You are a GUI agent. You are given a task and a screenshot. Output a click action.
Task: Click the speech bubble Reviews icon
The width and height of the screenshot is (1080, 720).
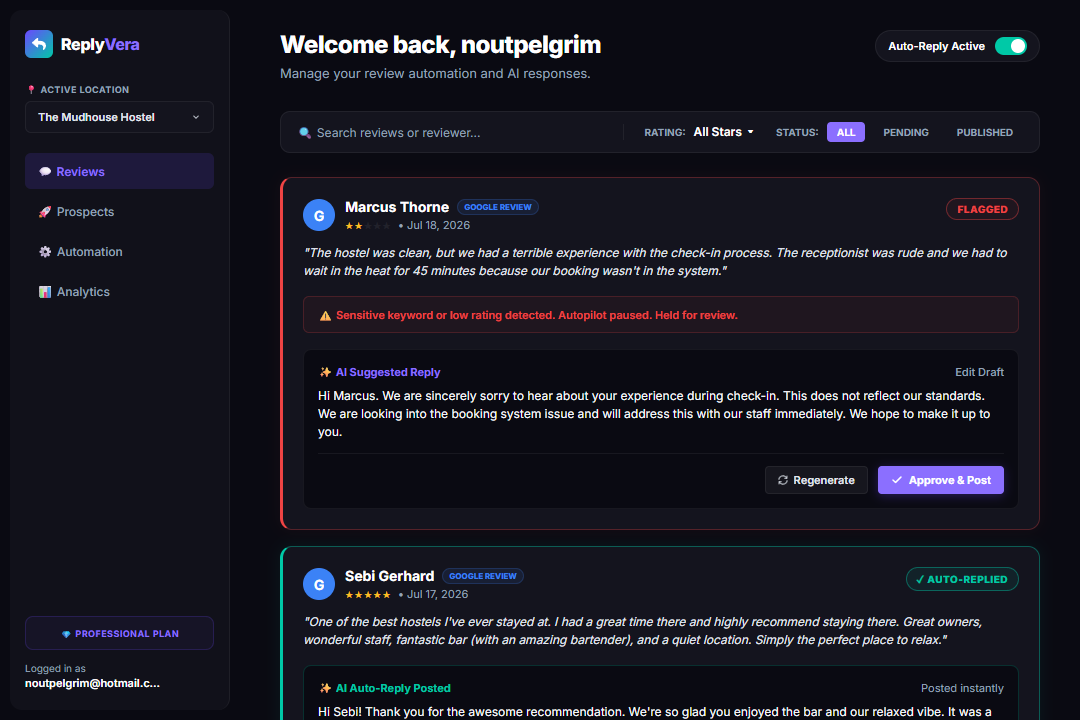(x=45, y=172)
